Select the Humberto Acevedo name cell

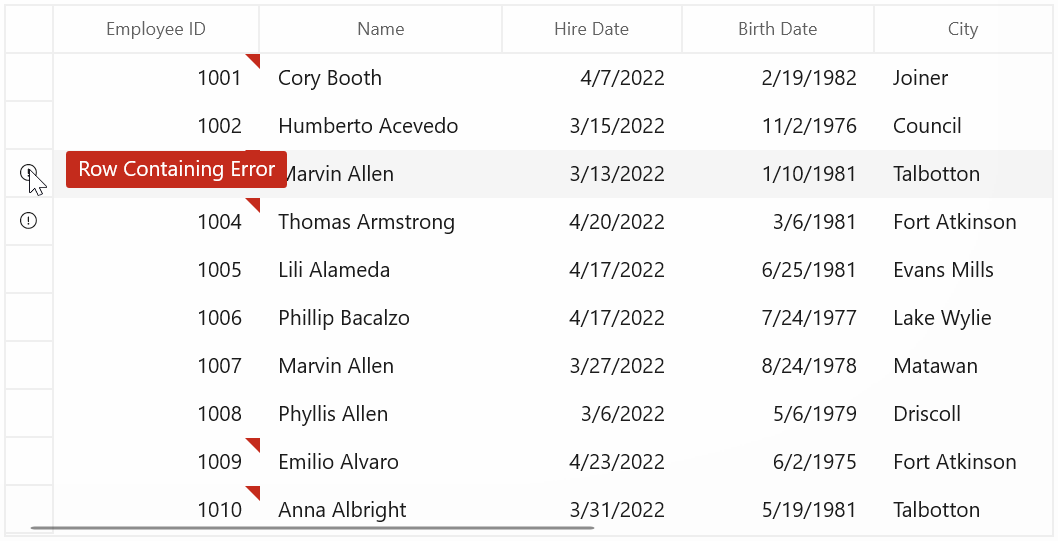381,125
